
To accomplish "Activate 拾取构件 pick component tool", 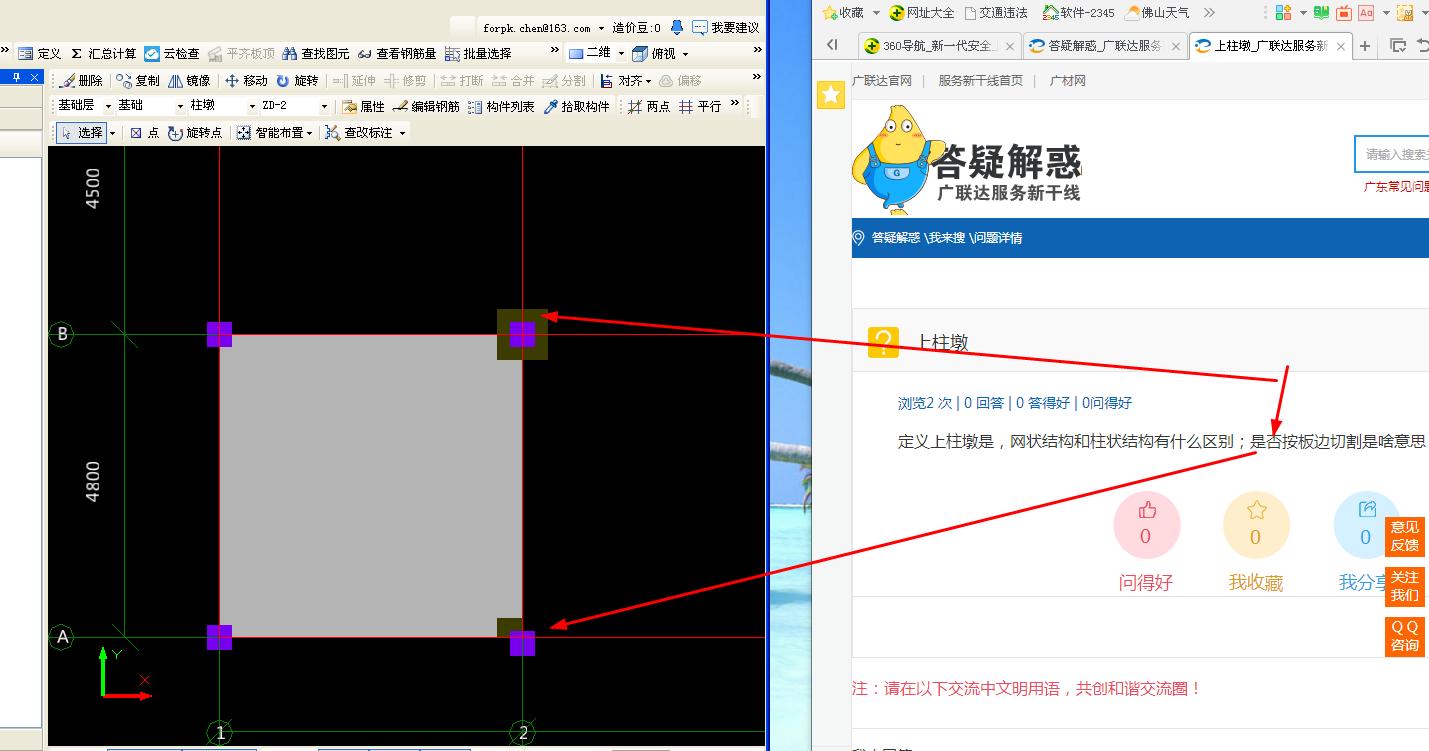I will point(576,106).
